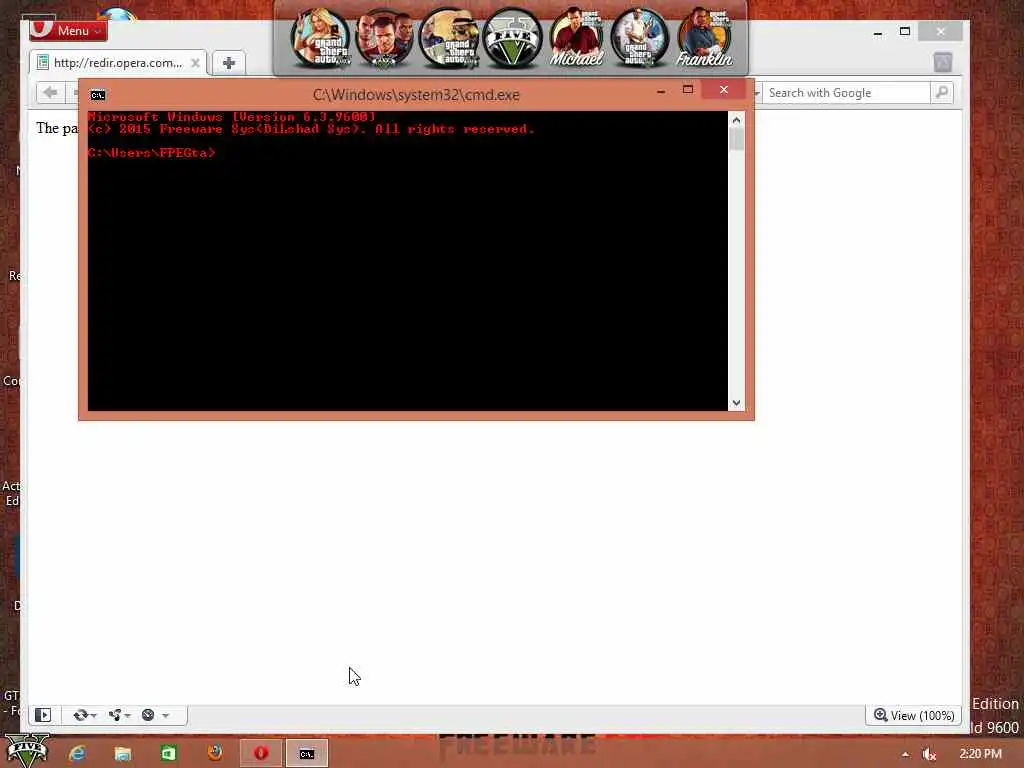Image resolution: width=1024 pixels, height=768 pixels.
Task: Click into the Search with Google field
Action: coord(846,93)
